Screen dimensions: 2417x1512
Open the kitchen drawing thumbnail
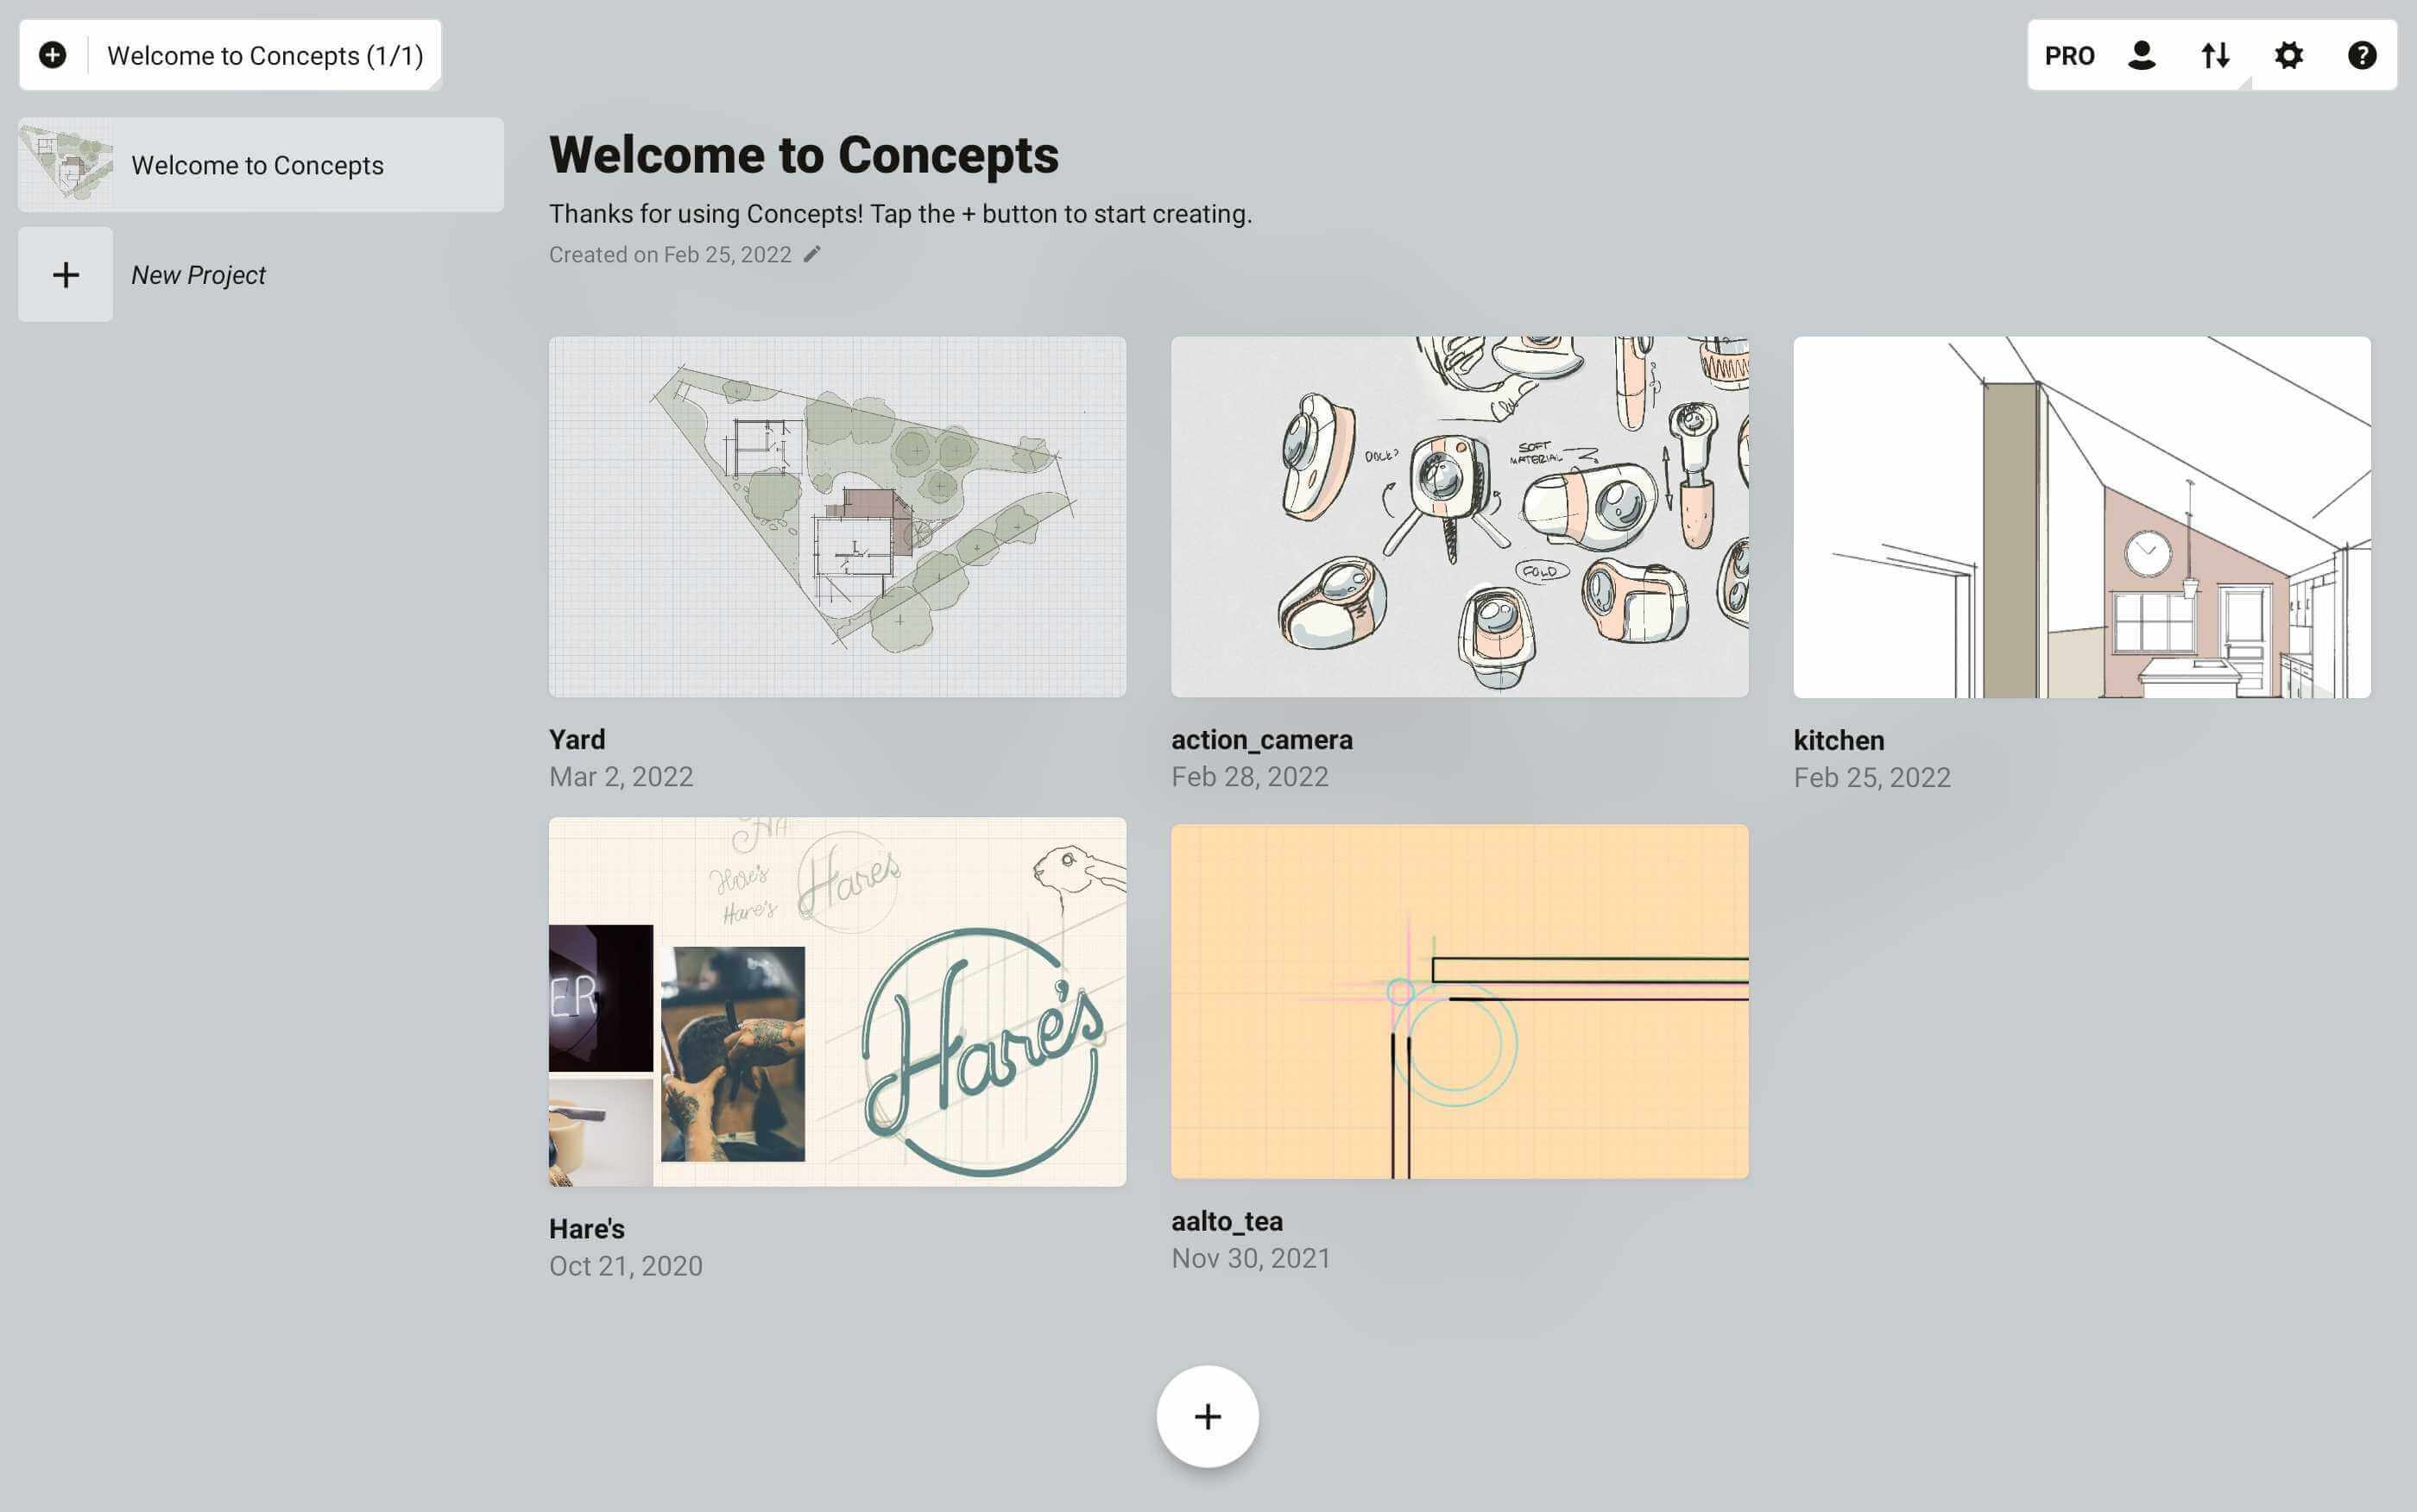click(x=2081, y=516)
